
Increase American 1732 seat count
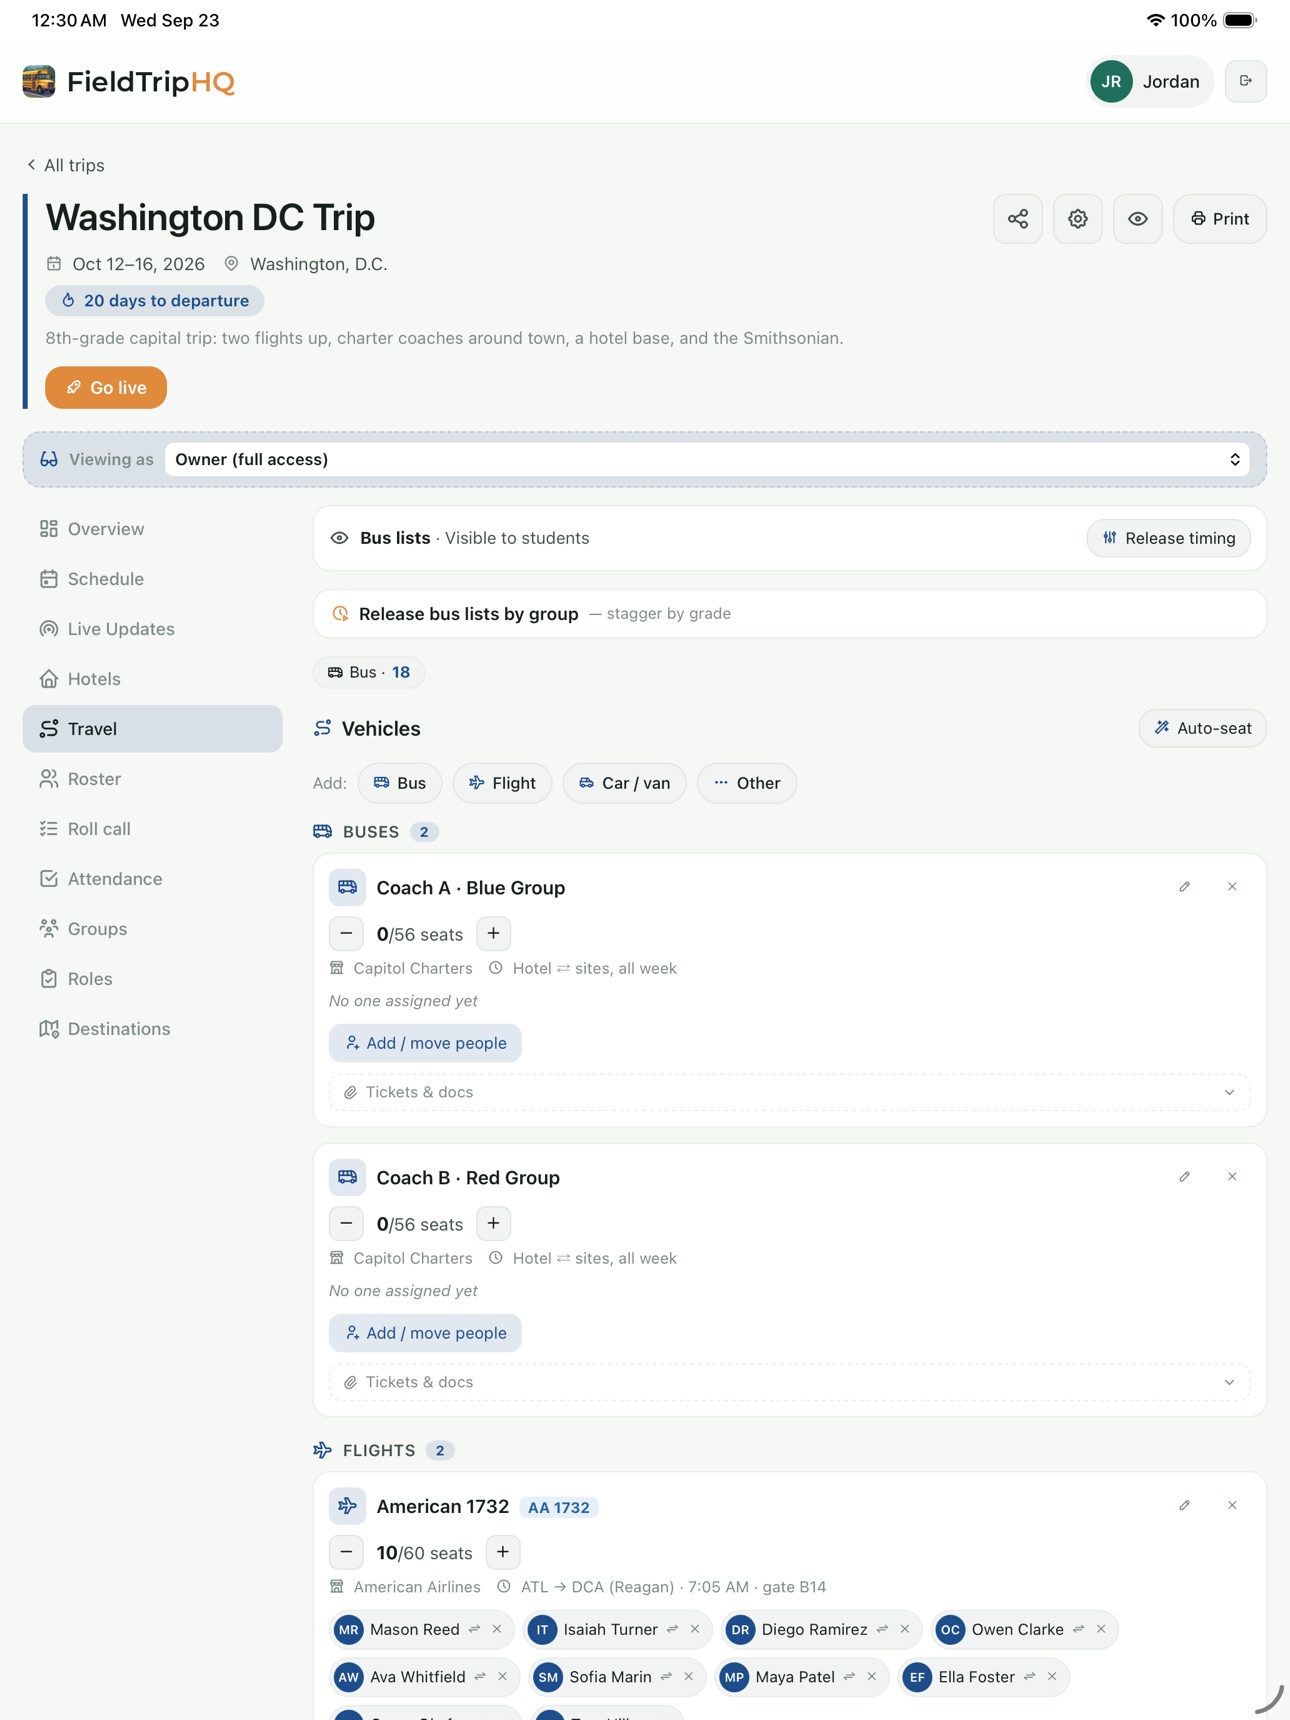503,1553
